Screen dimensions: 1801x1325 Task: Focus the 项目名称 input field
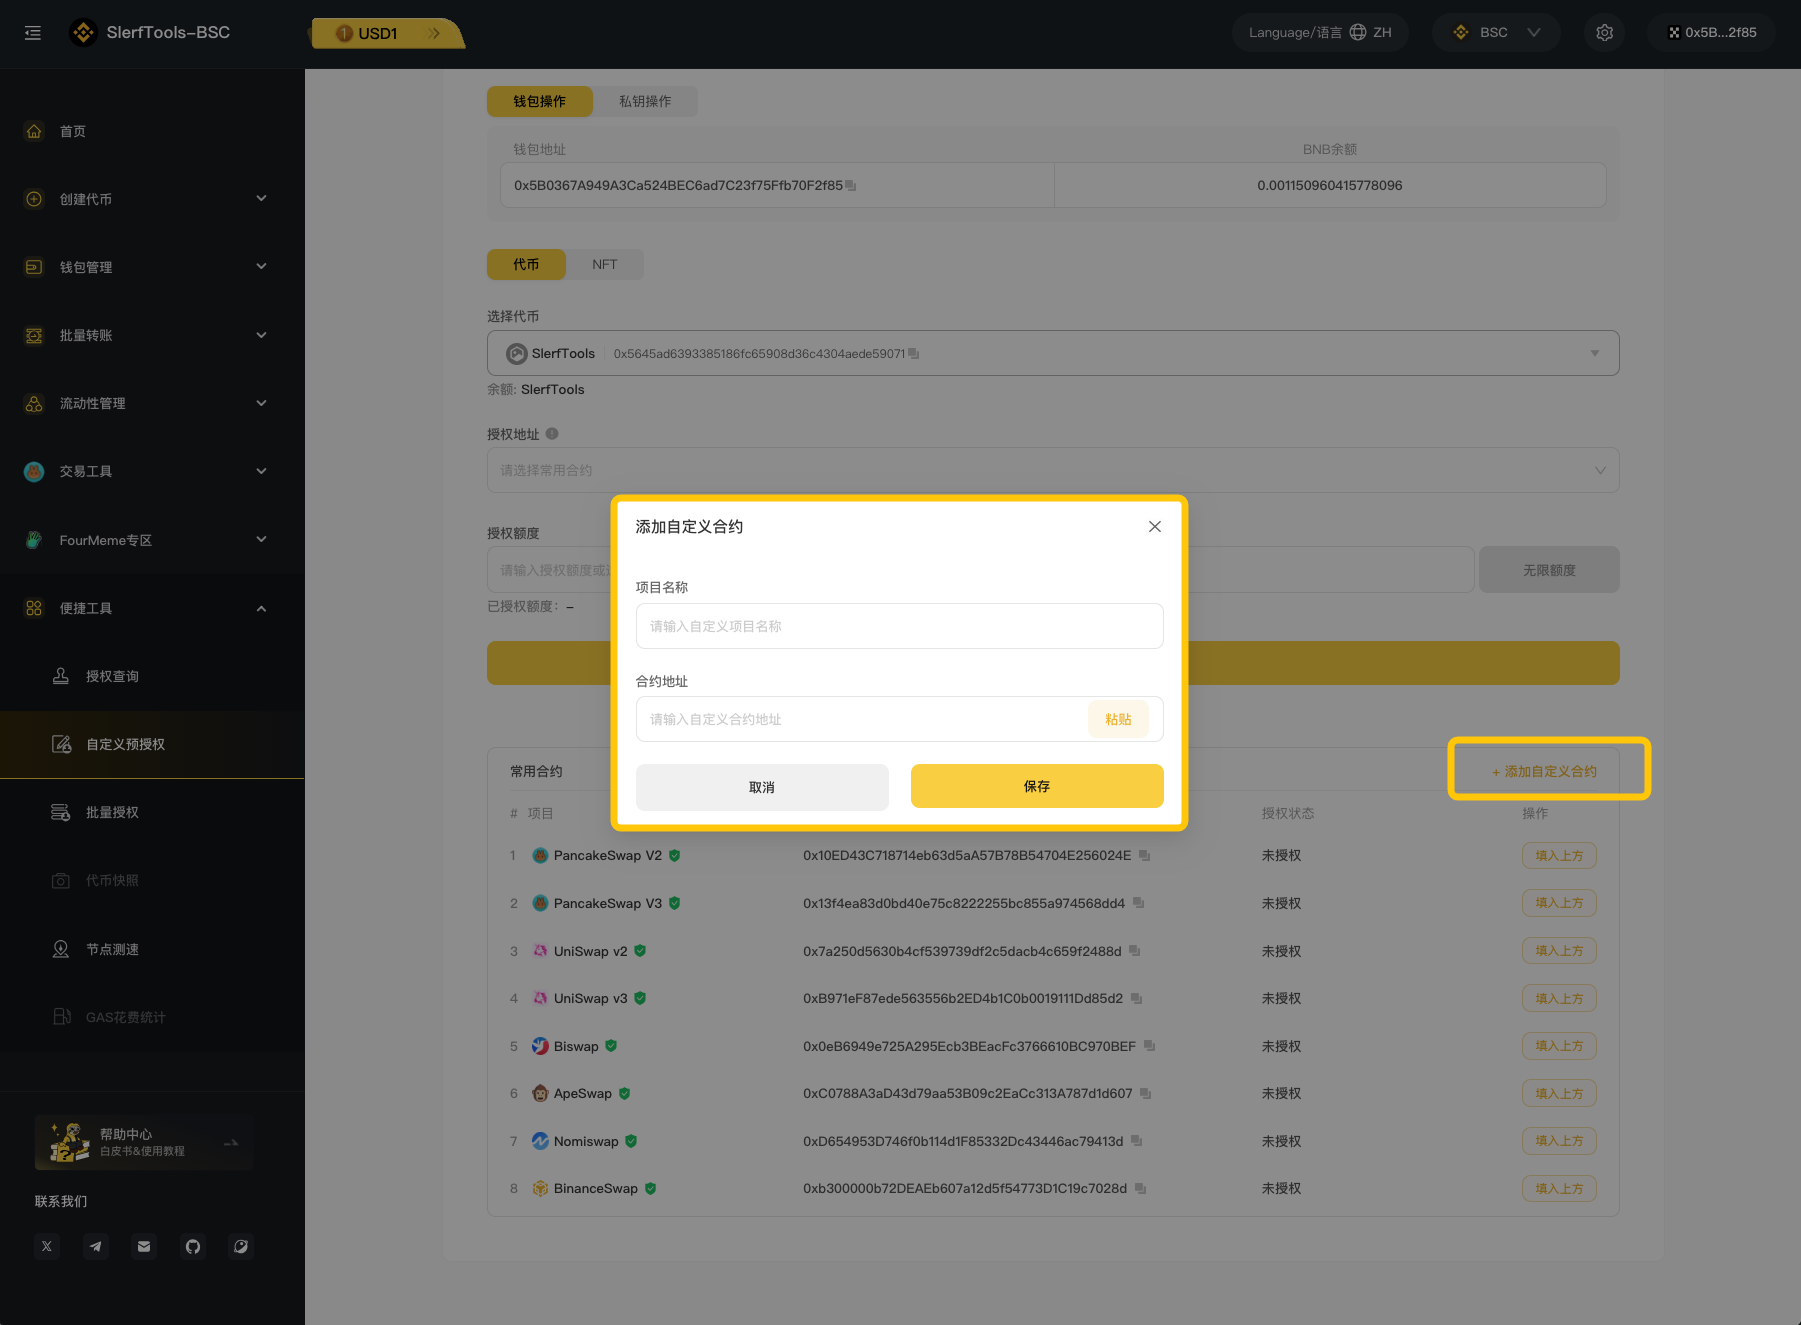pyautogui.click(x=898, y=626)
